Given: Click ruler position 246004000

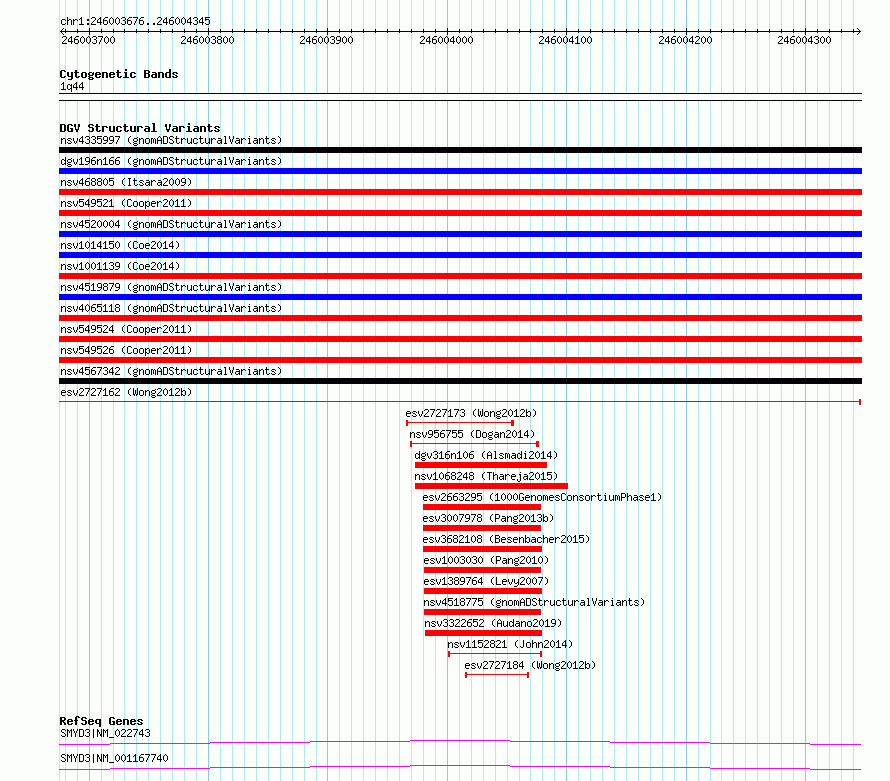Looking at the screenshot, I should pos(446,40).
